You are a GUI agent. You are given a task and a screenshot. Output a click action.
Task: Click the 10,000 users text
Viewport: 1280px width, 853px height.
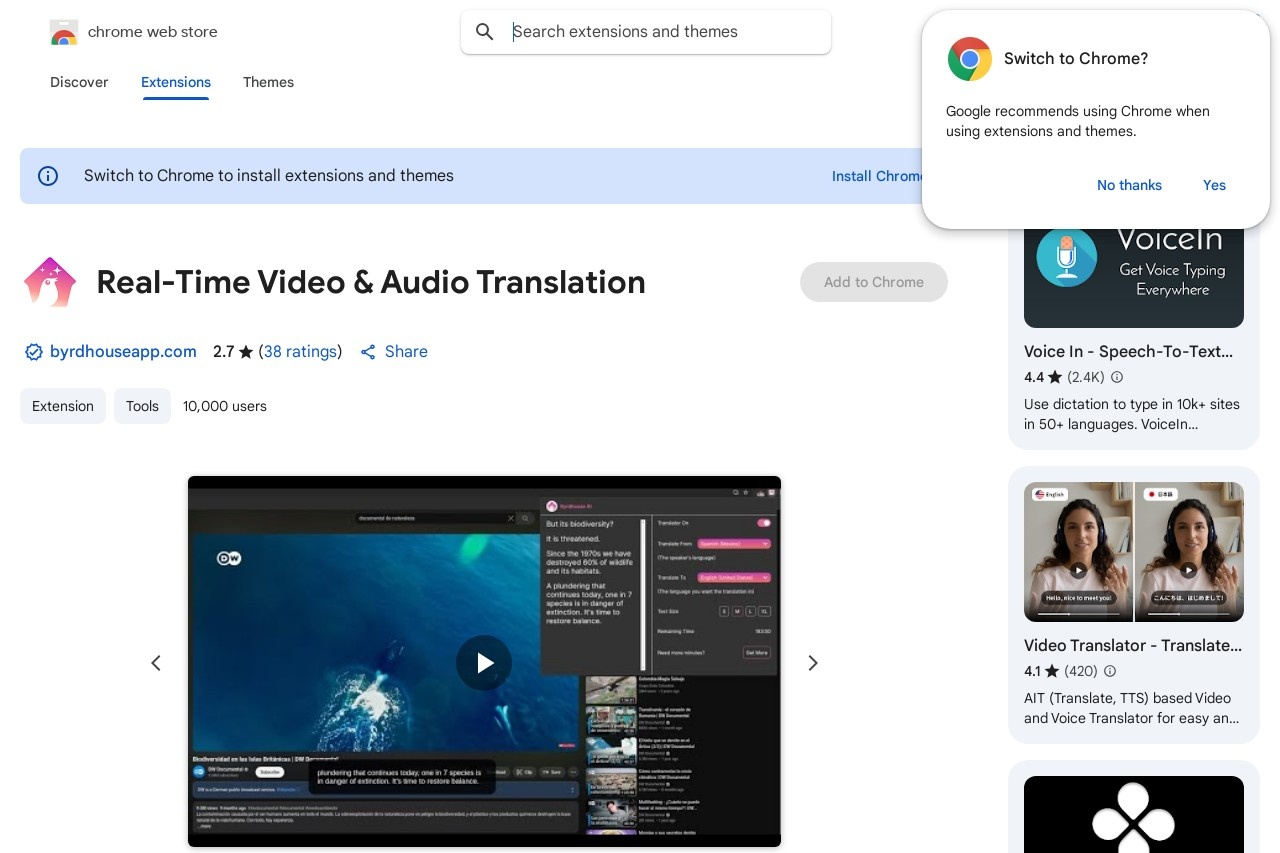coord(225,406)
